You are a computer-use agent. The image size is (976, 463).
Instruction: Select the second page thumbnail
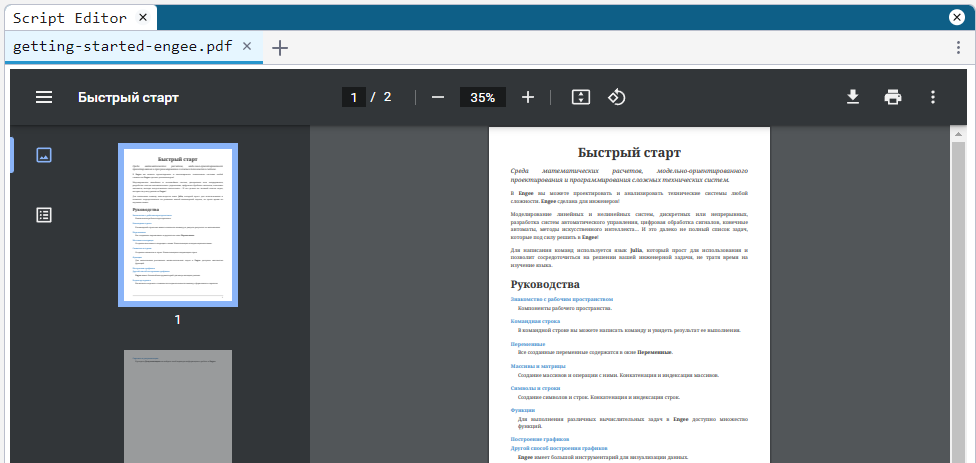click(177, 406)
